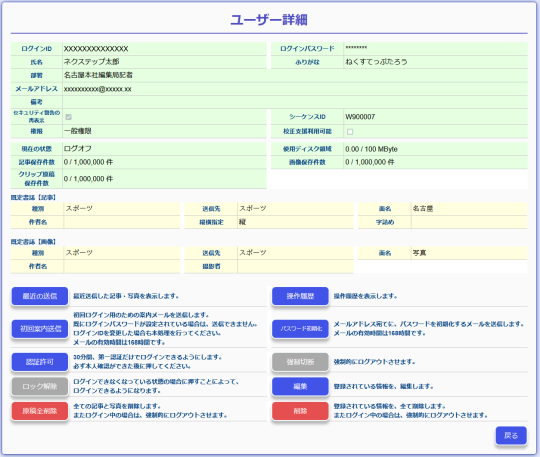Screen dimensions: 540x457
Task: Select the name ネクステップ太郎
Action: pyautogui.click(x=92, y=62)
